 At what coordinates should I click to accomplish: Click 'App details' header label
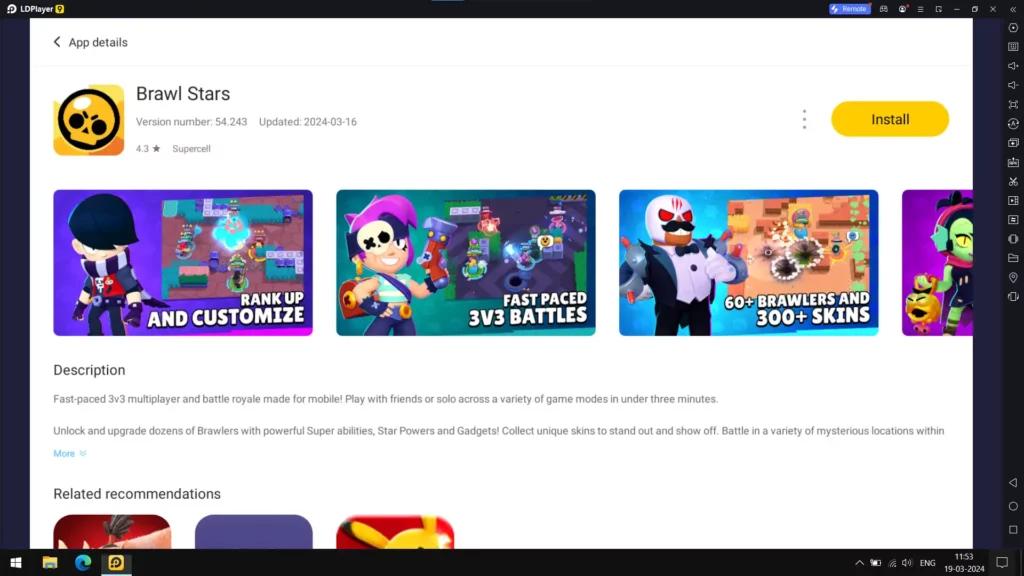98,42
